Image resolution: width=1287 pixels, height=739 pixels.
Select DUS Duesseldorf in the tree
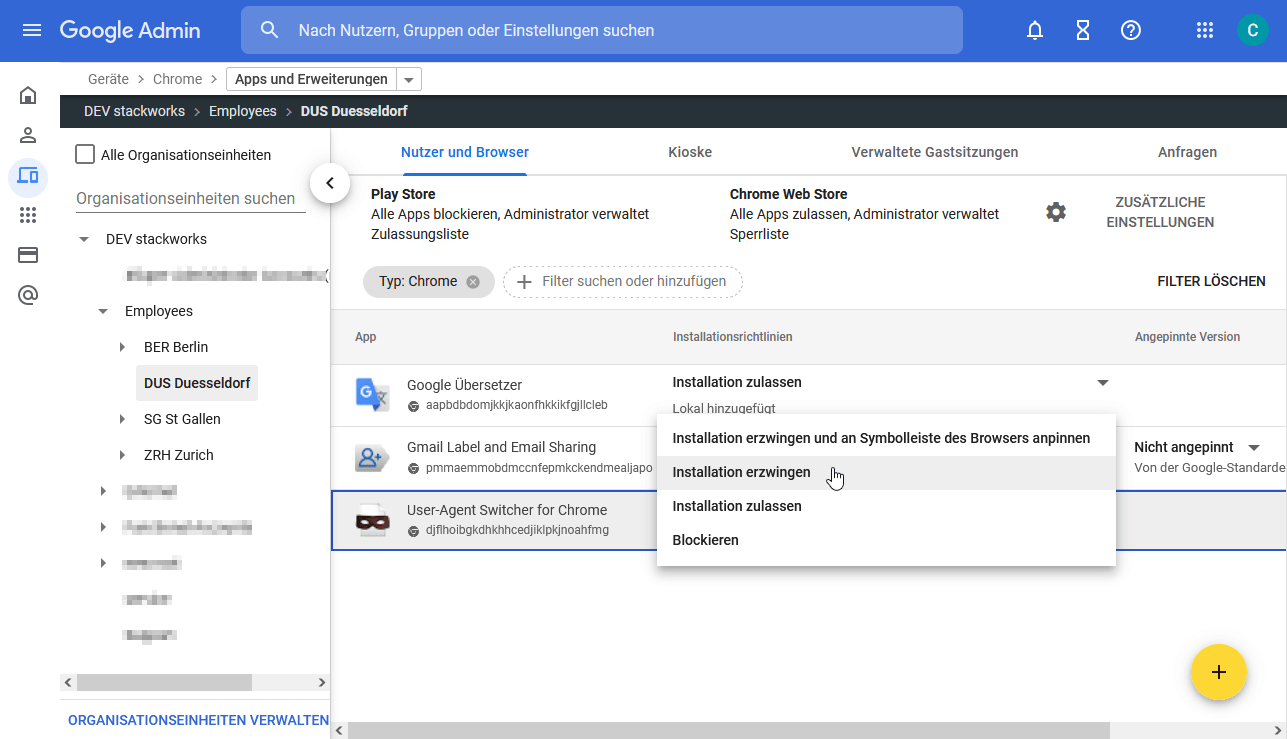pyautogui.click(x=197, y=383)
